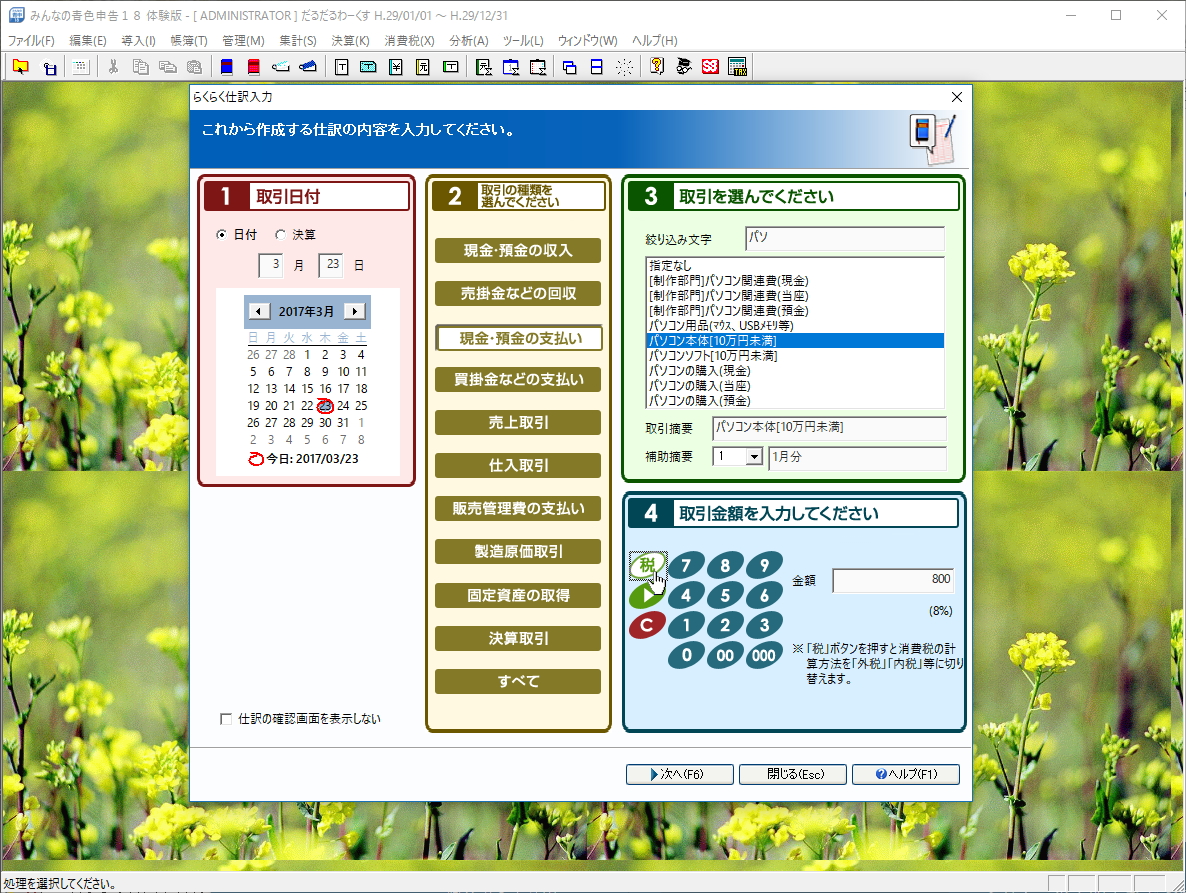The width and height of the screenshot is (1186, 893).
Task: Click the yellow question mark help icon
Action: 657,67
